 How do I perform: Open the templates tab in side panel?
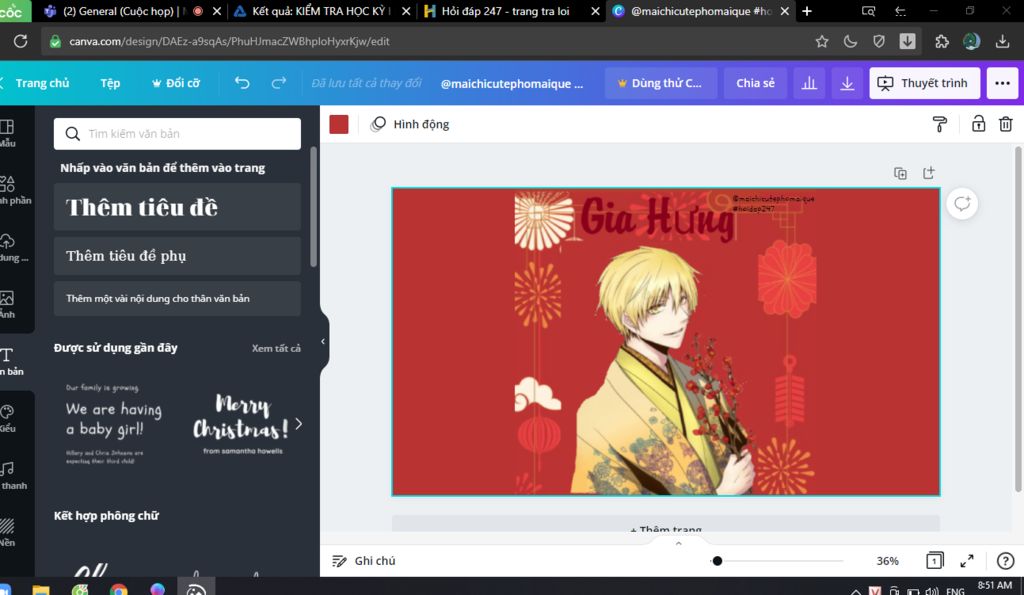8,133
